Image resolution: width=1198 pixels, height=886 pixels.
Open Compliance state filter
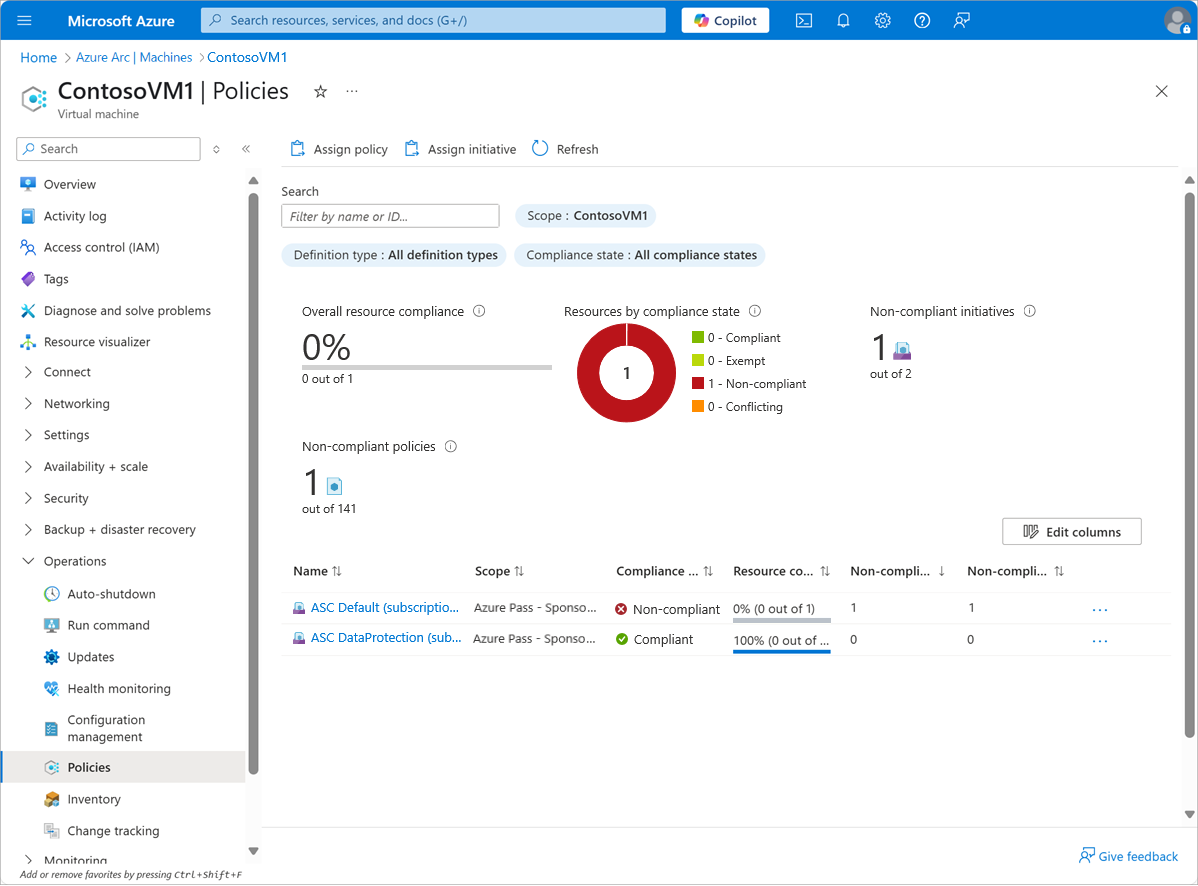(641, 255)
